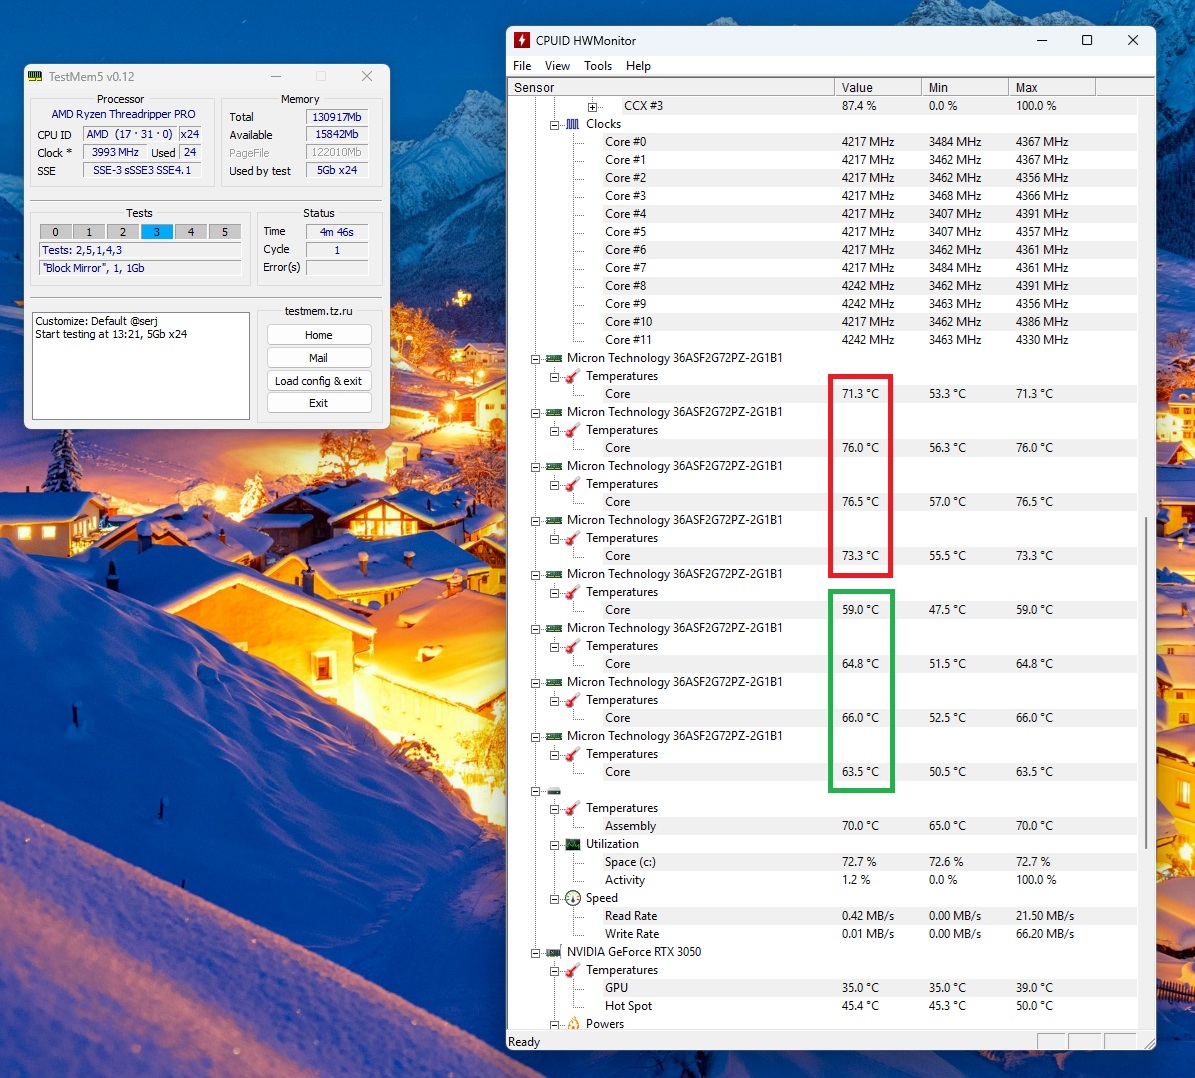Click the 3993 MHz Clock field
Viewport: 1195px width, 1078px height.
click(x=115, y=152)
